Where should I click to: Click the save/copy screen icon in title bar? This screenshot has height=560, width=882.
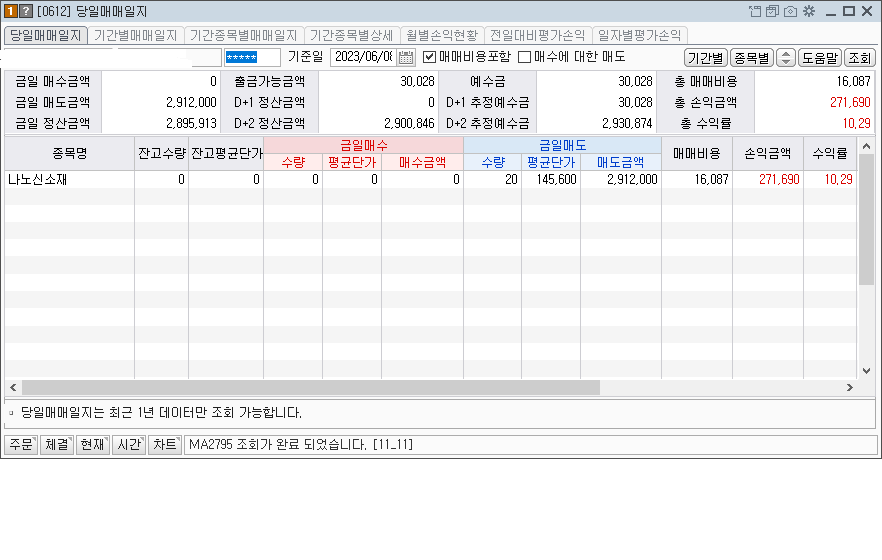click(772, 11)
